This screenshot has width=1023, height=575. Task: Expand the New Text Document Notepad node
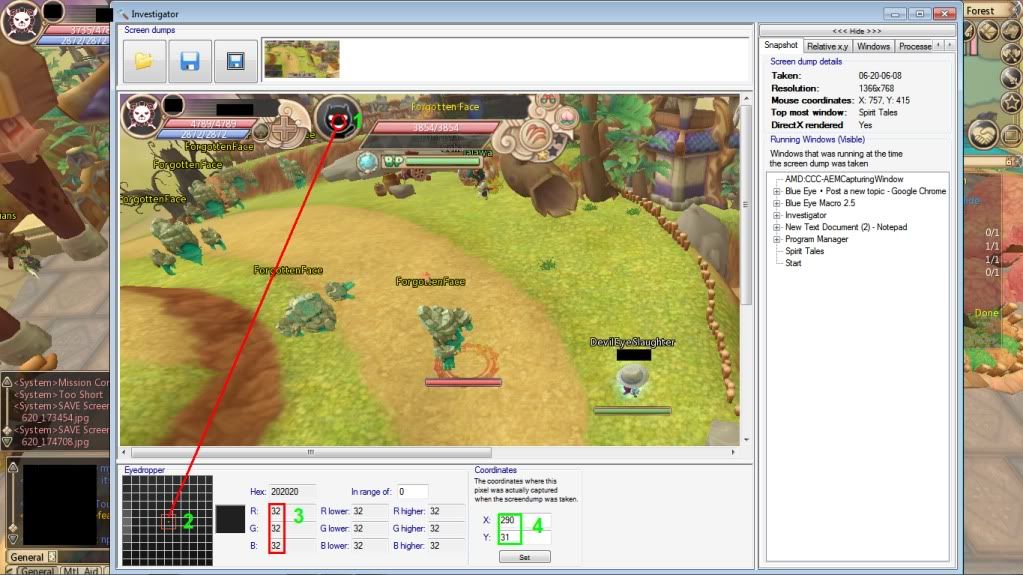click(776, 227)
